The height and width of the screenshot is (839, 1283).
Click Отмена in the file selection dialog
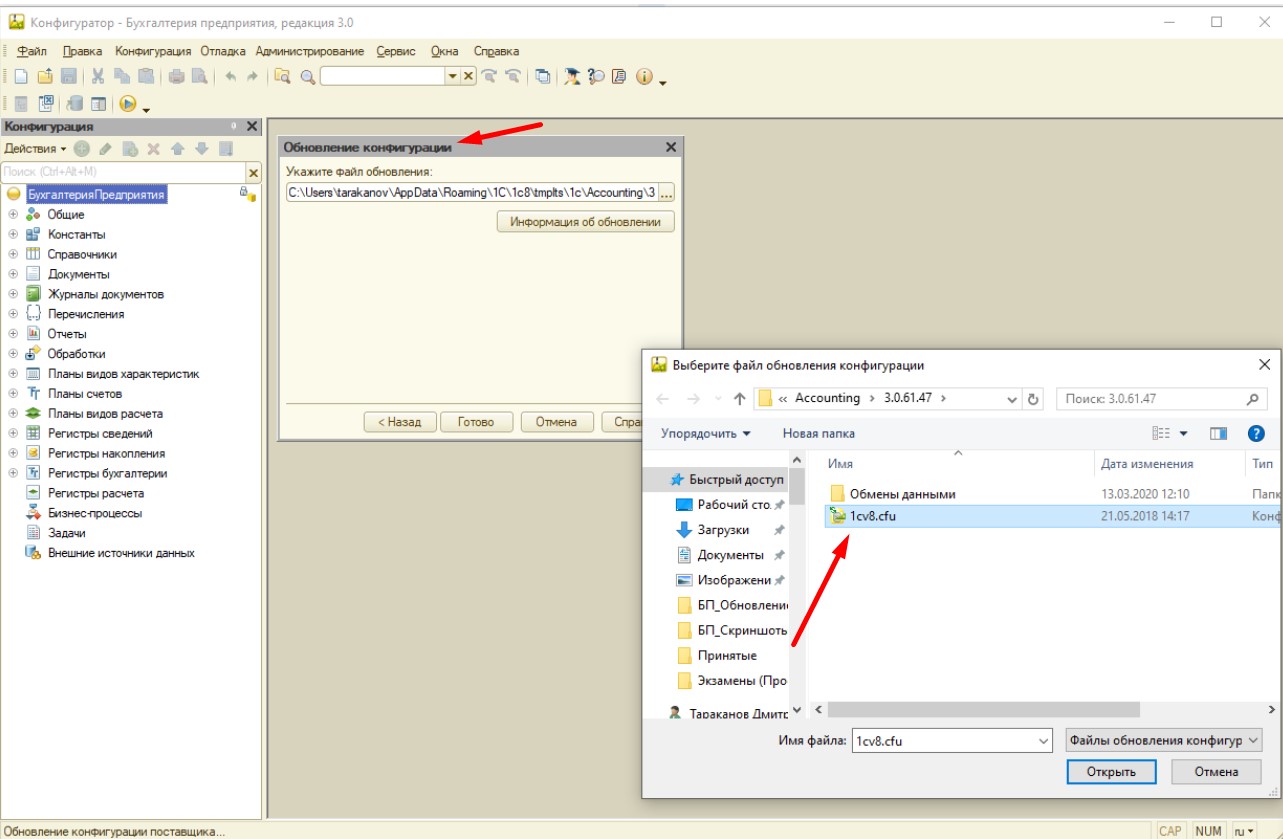tap(1217, 772)
